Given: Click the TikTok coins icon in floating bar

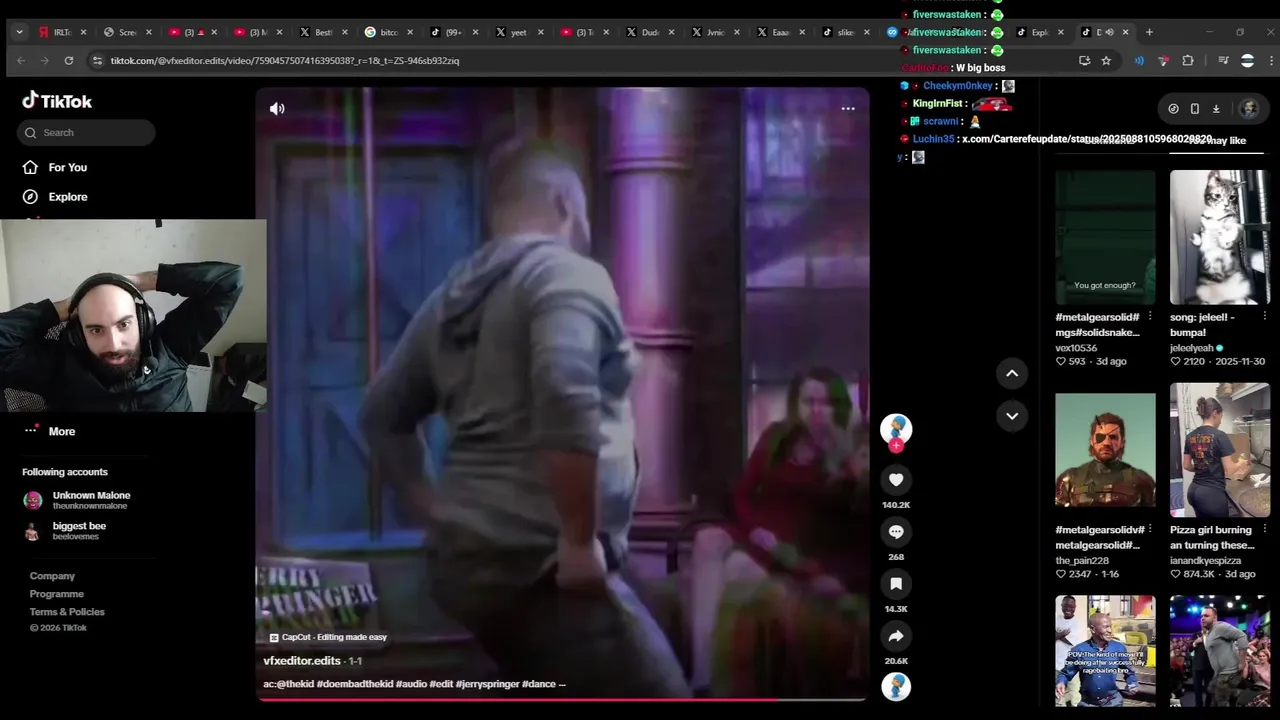Looking at the screenshot, I should [x=1174, y=109].
